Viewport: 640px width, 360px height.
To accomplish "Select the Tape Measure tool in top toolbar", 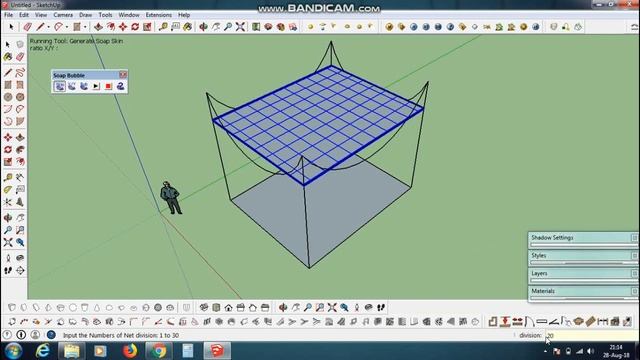I will pyautogui.click(x=163, y=27).
